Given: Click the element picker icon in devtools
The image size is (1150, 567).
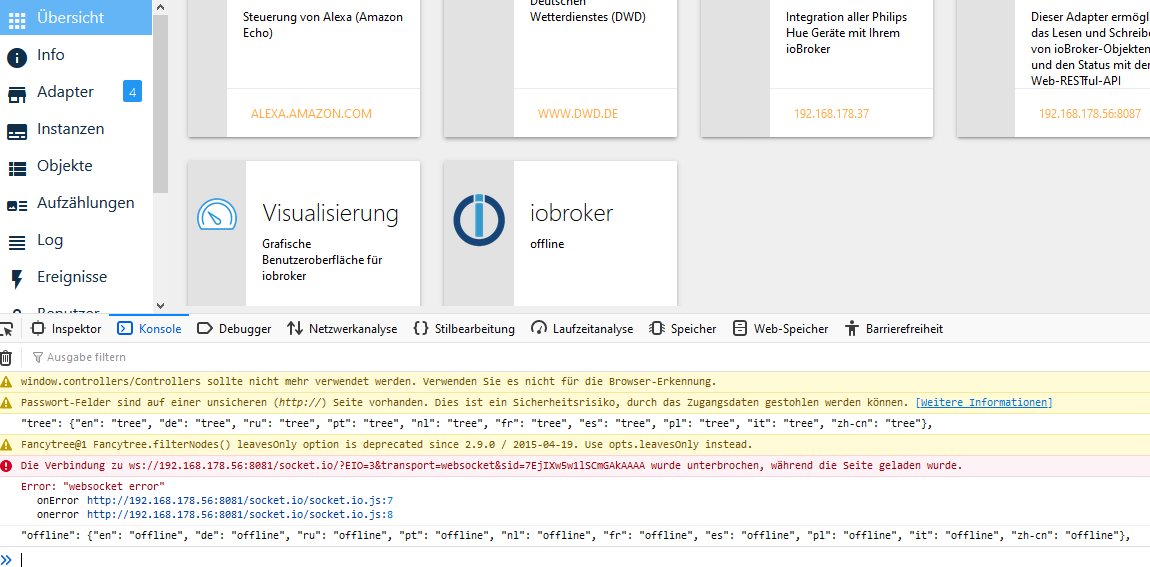Looking at the screenshot, I should pos(6,328).
